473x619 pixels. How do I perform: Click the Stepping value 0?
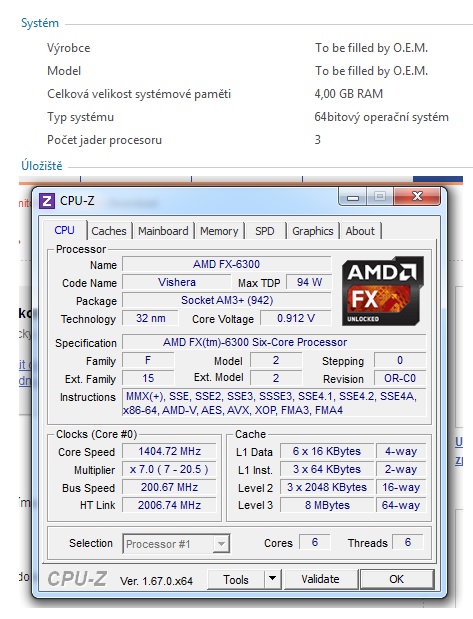pos(400,360)
